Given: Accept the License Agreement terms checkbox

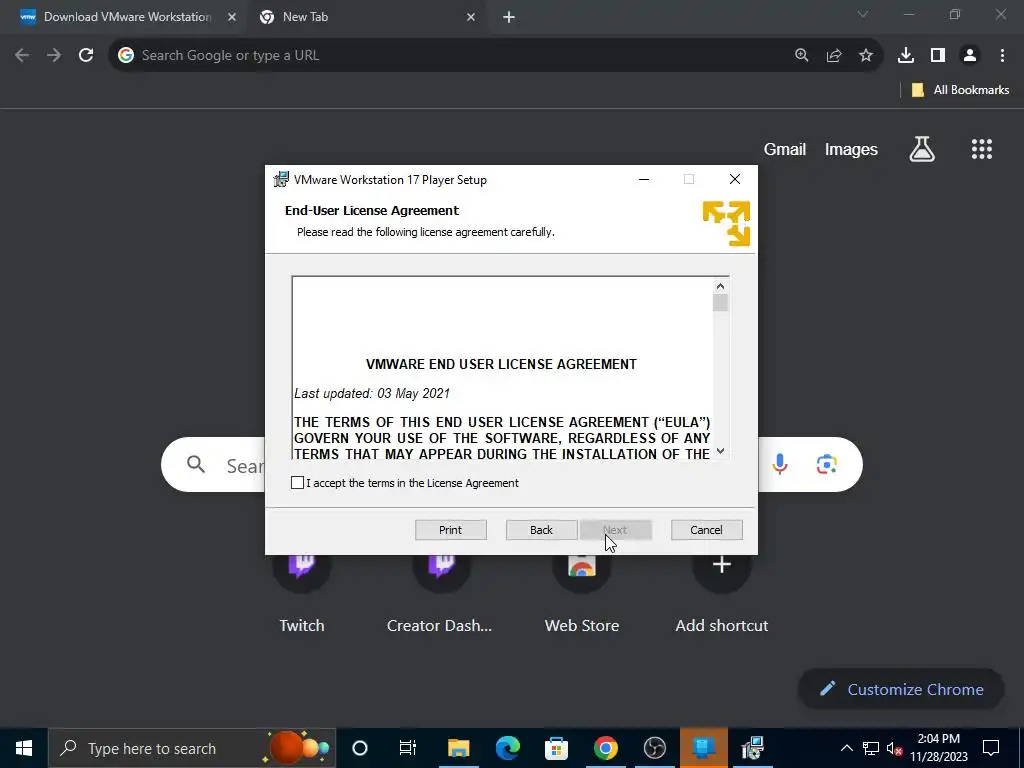Looking at the screenshot, I should coord(297,483).
